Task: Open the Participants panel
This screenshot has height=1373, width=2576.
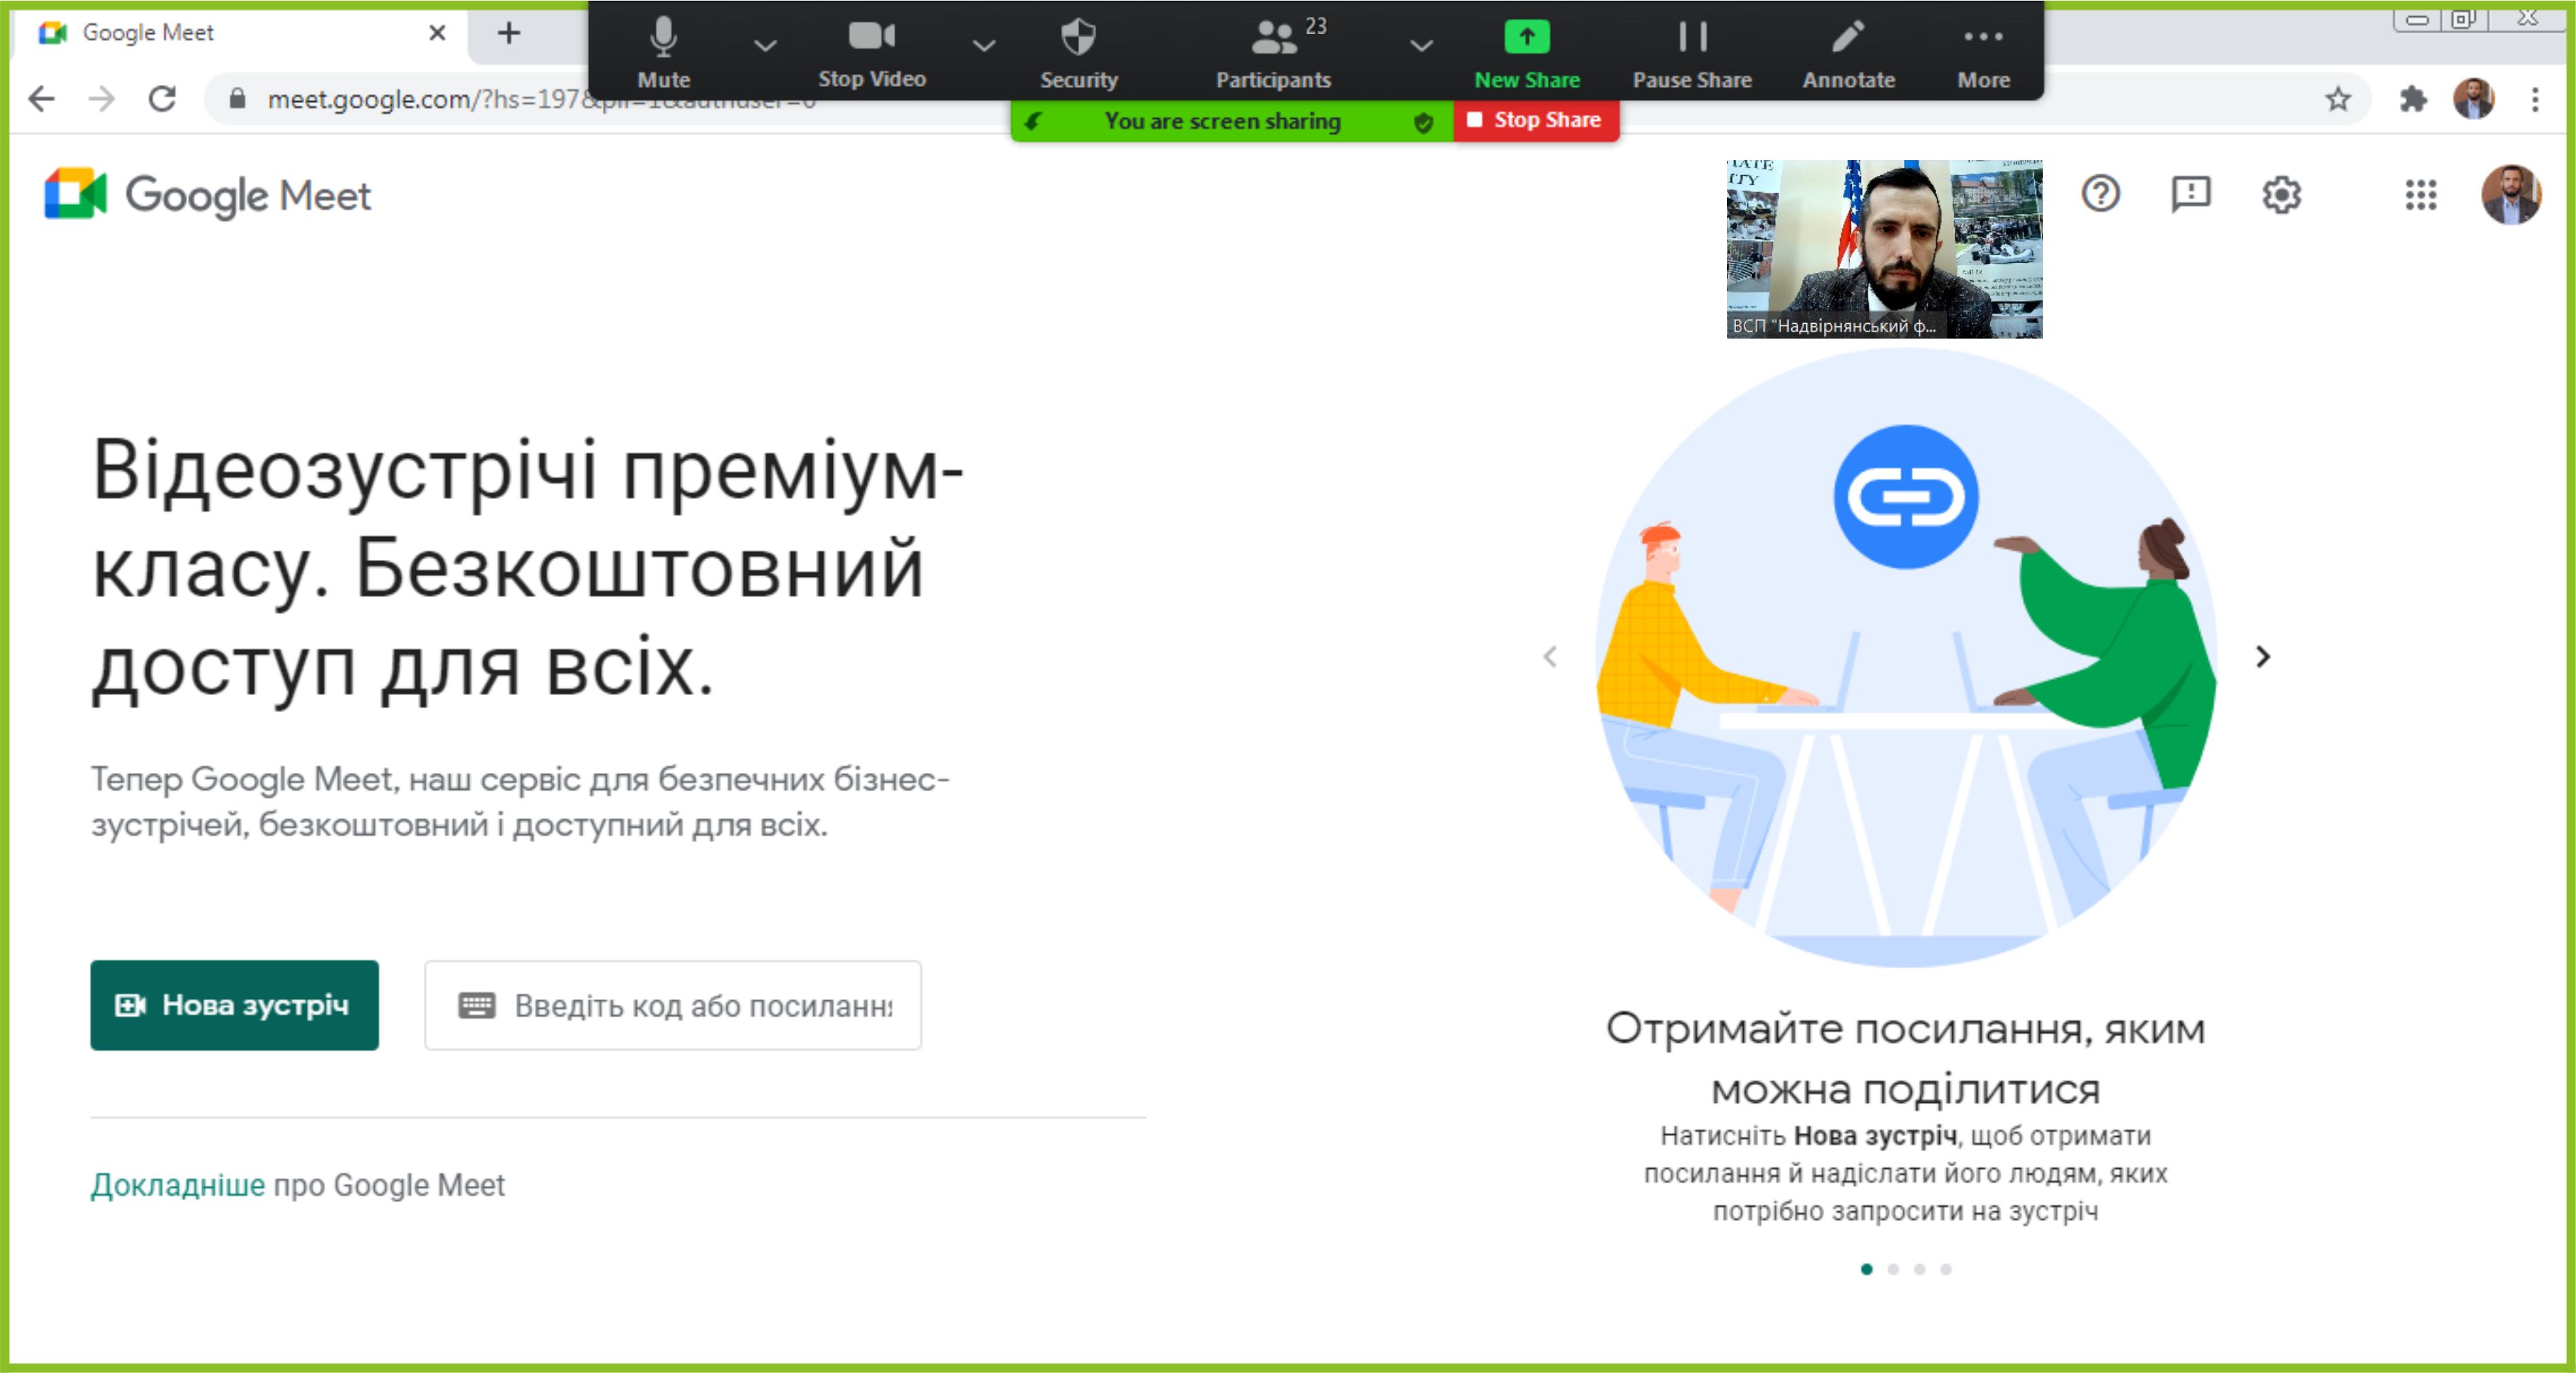Action: pos(1273,54)
